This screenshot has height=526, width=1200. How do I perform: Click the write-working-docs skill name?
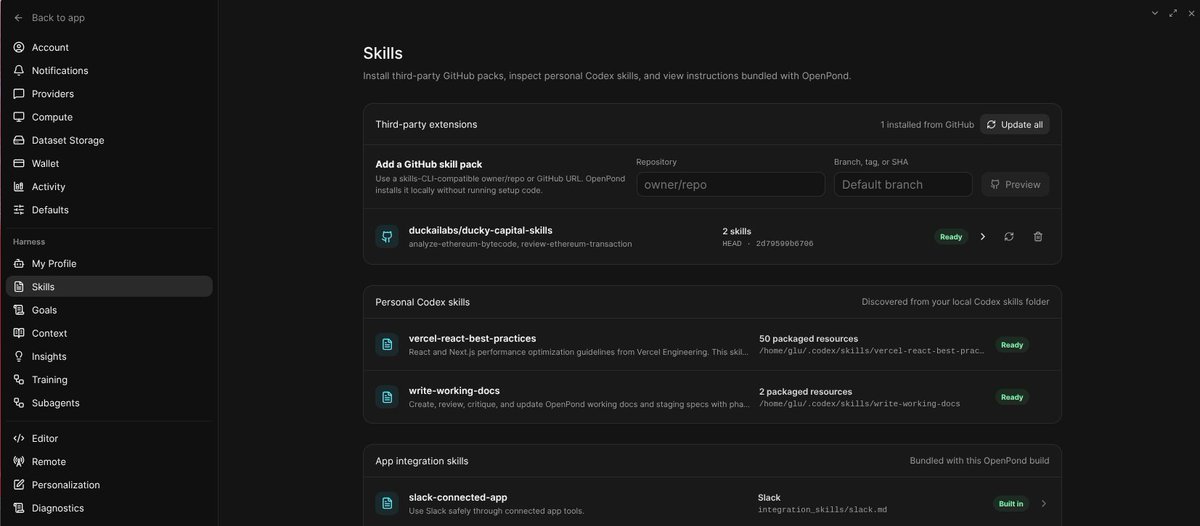[x=454, y=391]
